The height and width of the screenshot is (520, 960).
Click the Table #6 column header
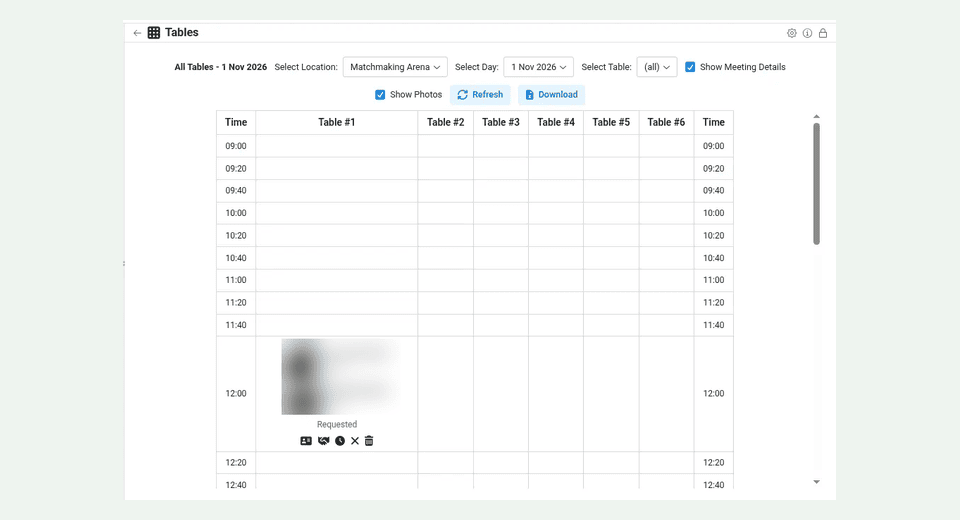point(666,122)
